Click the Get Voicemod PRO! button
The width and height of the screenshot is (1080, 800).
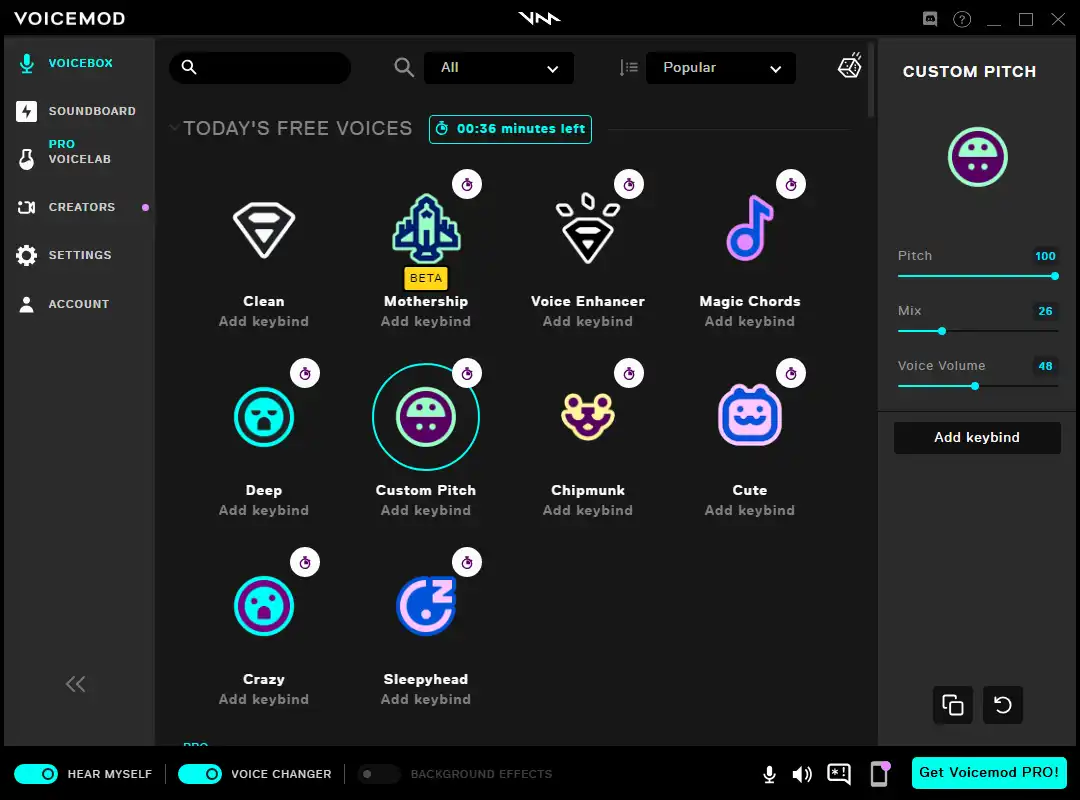point(989,772)
